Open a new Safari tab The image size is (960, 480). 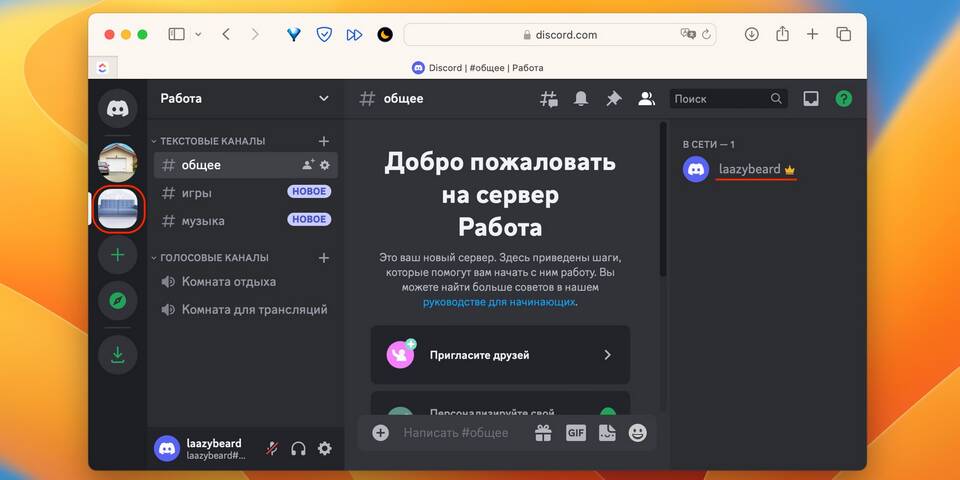click(x=812, y=34)
